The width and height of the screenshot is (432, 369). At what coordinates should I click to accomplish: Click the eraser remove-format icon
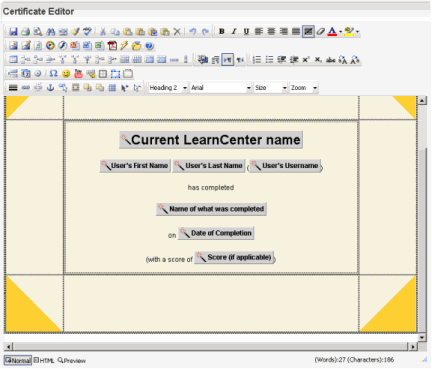320,32
